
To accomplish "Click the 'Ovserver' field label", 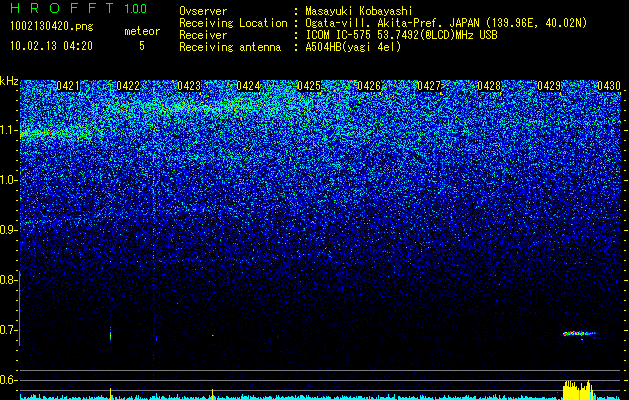I will 203,11.
